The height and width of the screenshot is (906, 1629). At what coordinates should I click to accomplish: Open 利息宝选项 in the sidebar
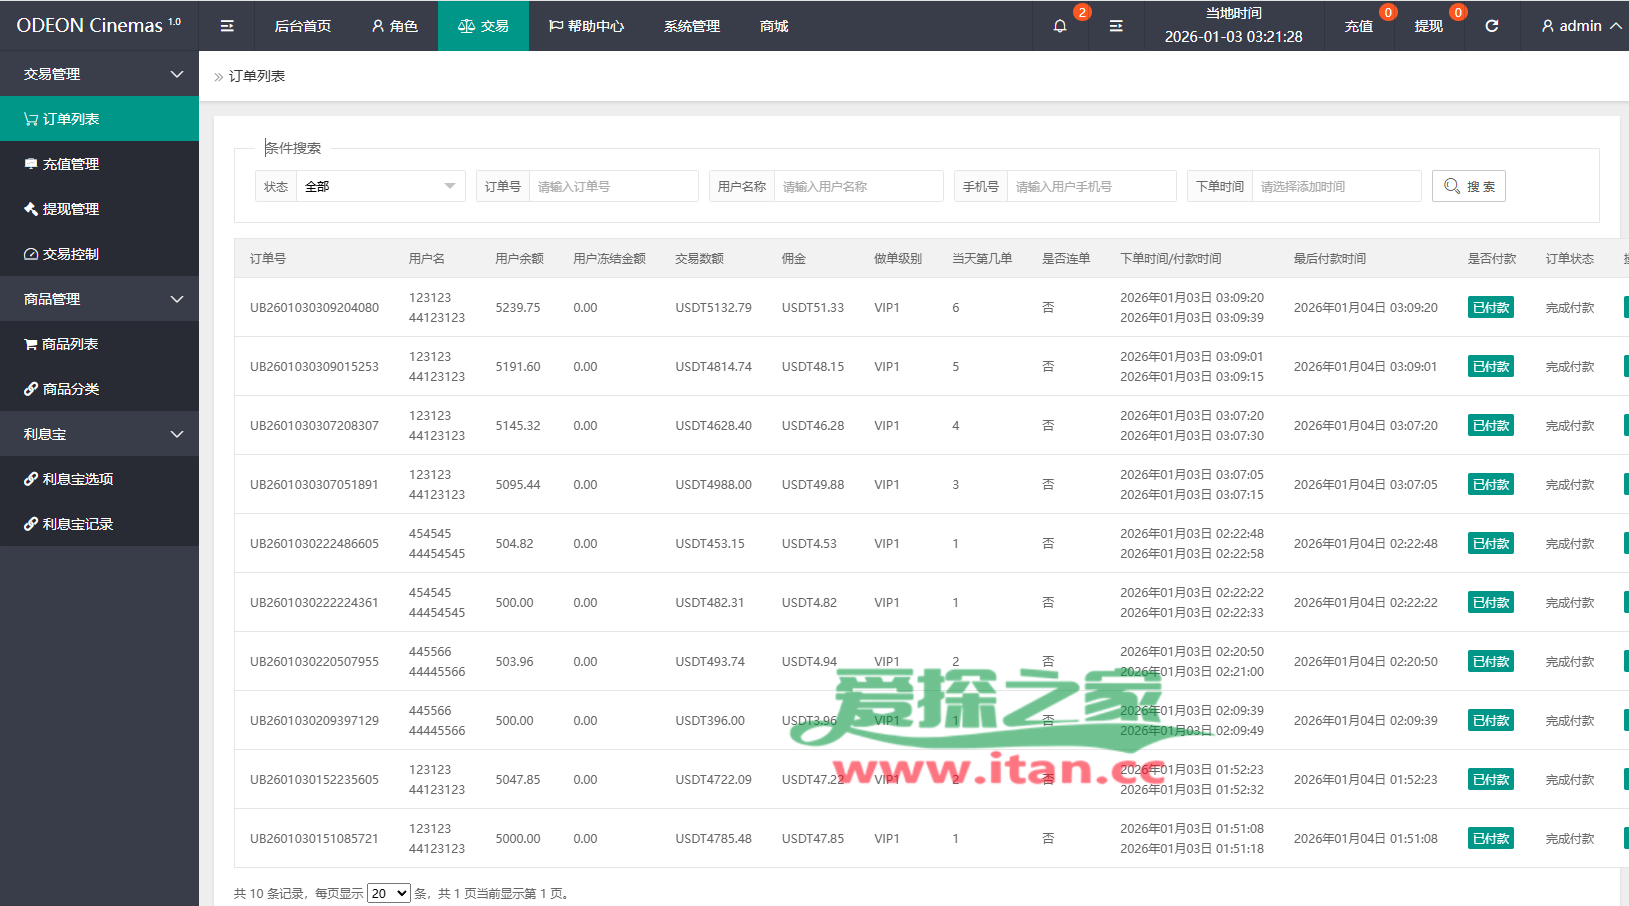[x=77, y=479]
